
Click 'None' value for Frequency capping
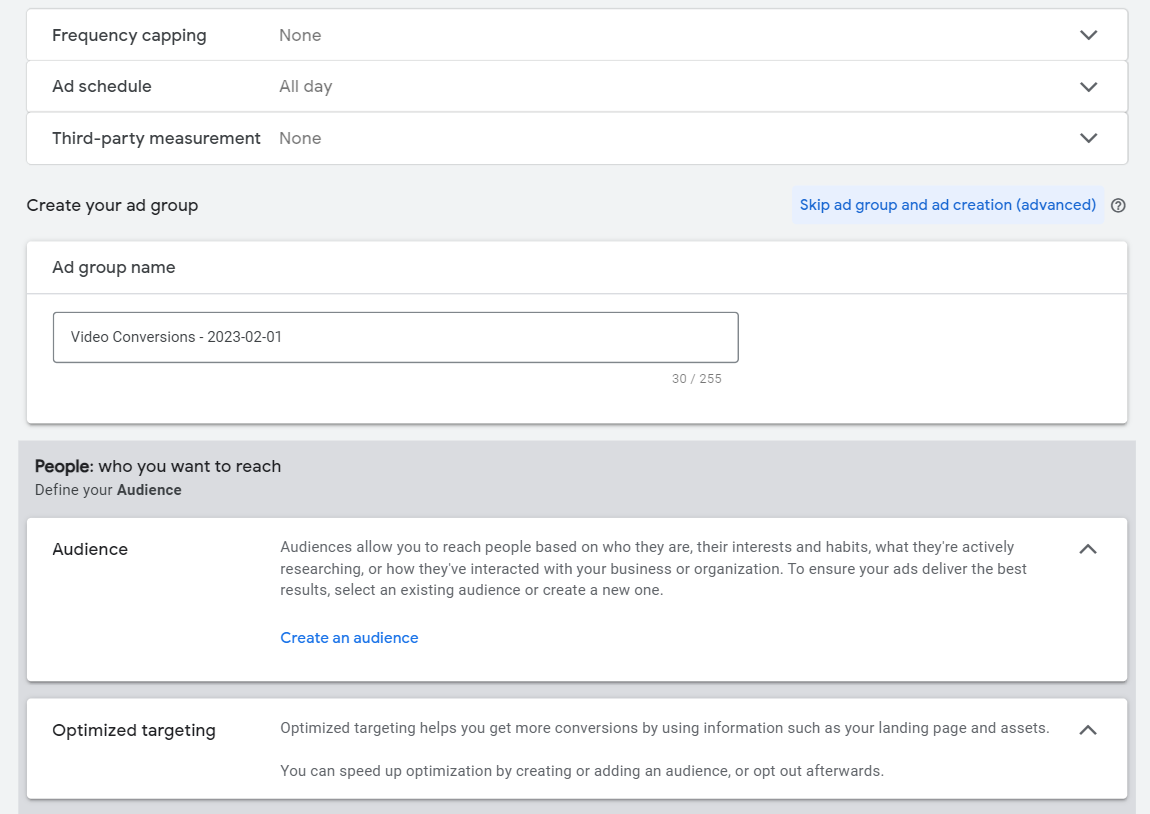point(300,35)
